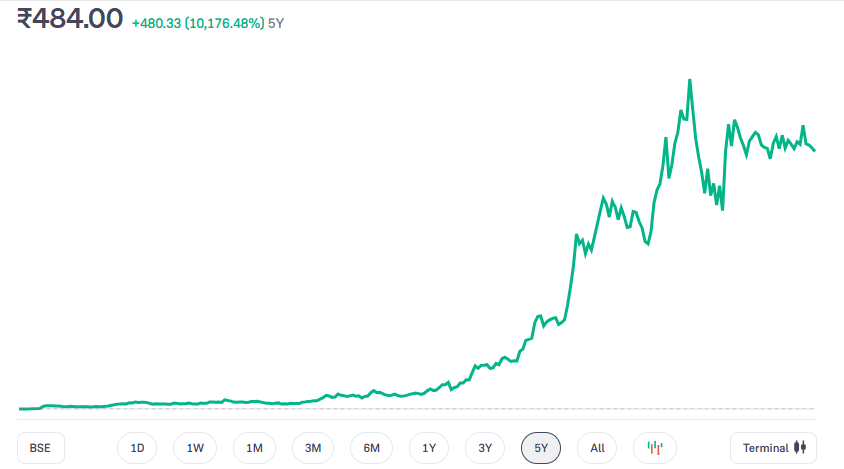Click the +480.33 (10,176.48%) gain text
This screenshot has width=844, height=469.
coord(198,22)
